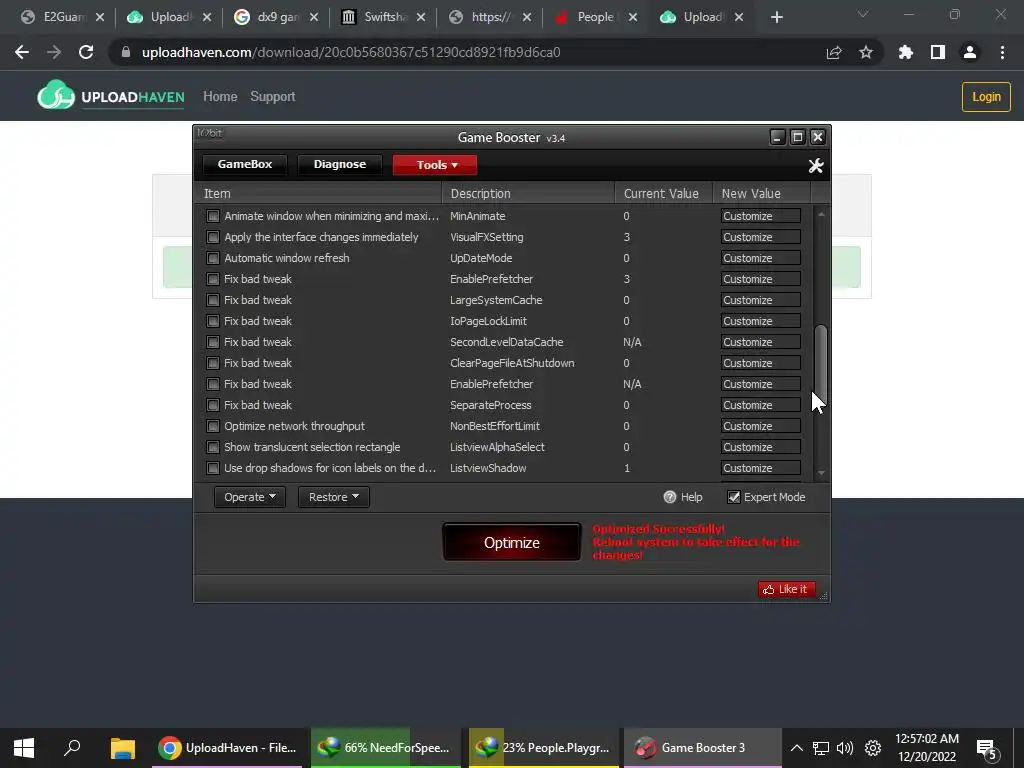This screenshot has height=768, width=1024.
Task: Open the Restore dropdown
Action: (334, 497)
